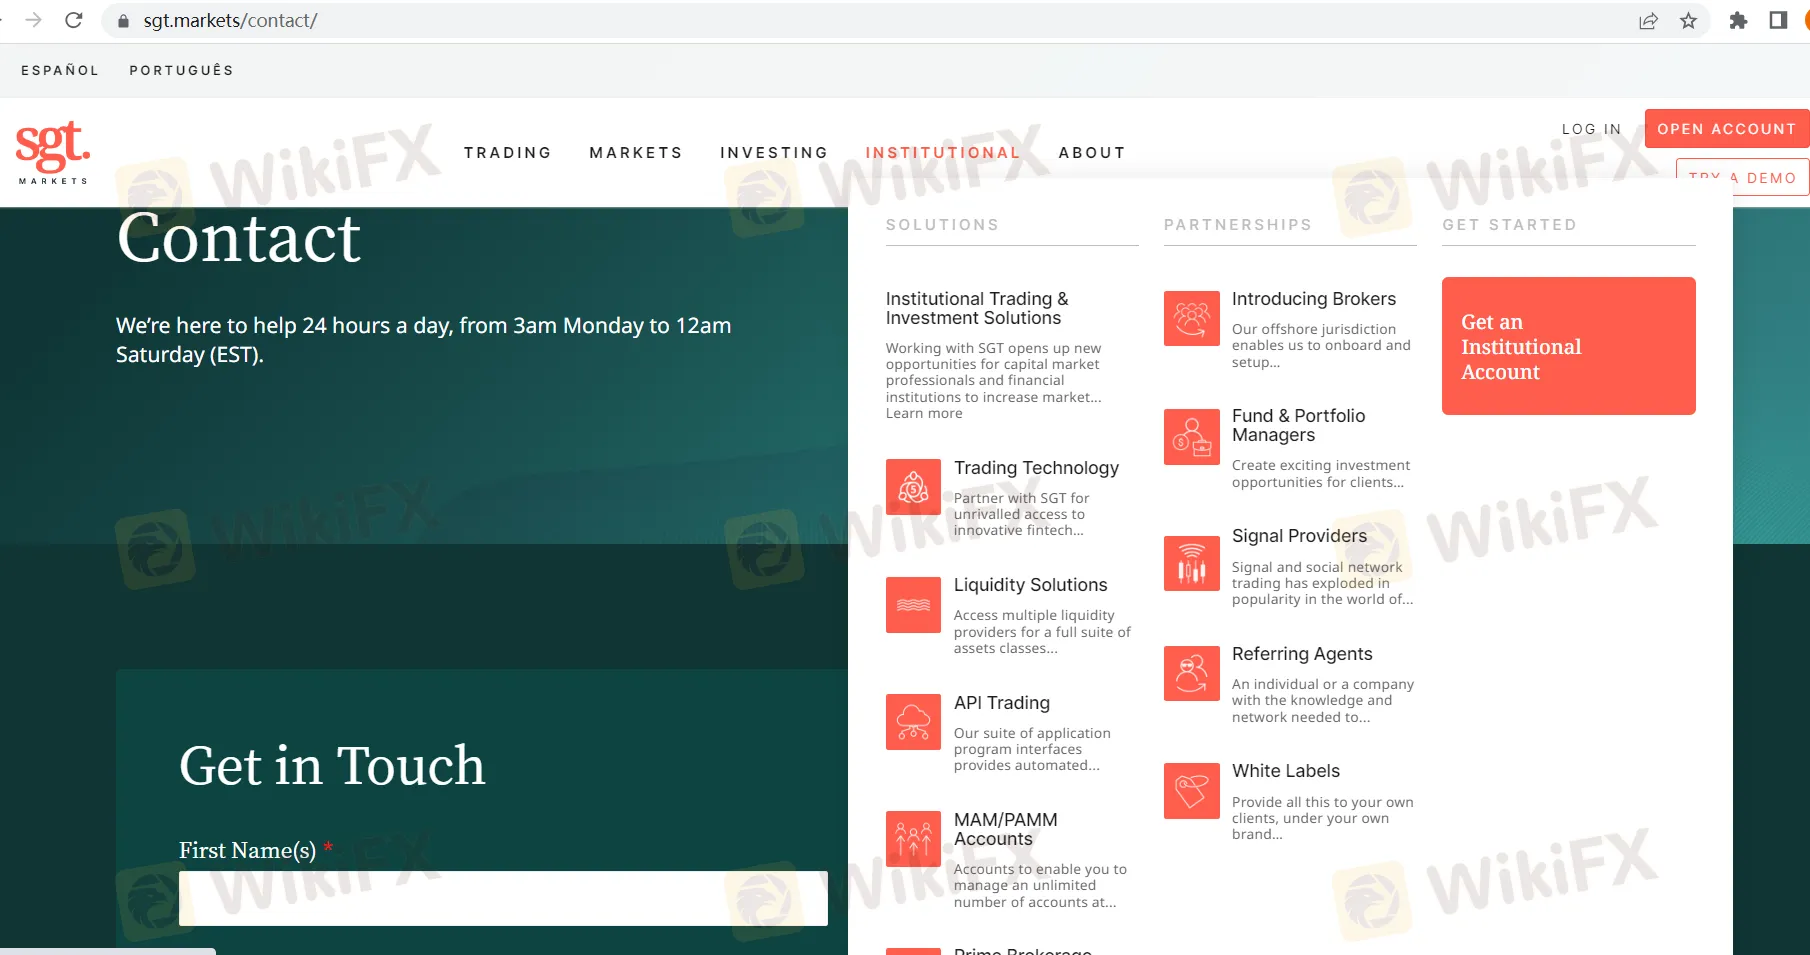The height and width of the screenshot is (955, 1810).
Task: Toggle the browser side panel icon
Action: coord(1778,21)
